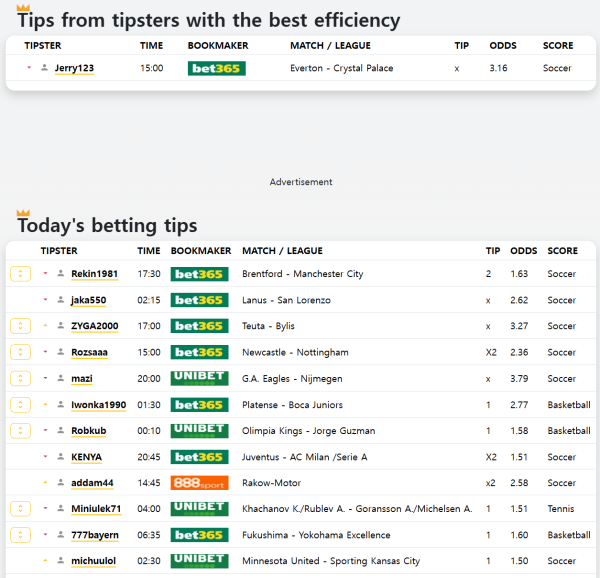Click Unibet logo in G.A. Eagles row
600x578 pixels.
[x=199, y=379]
